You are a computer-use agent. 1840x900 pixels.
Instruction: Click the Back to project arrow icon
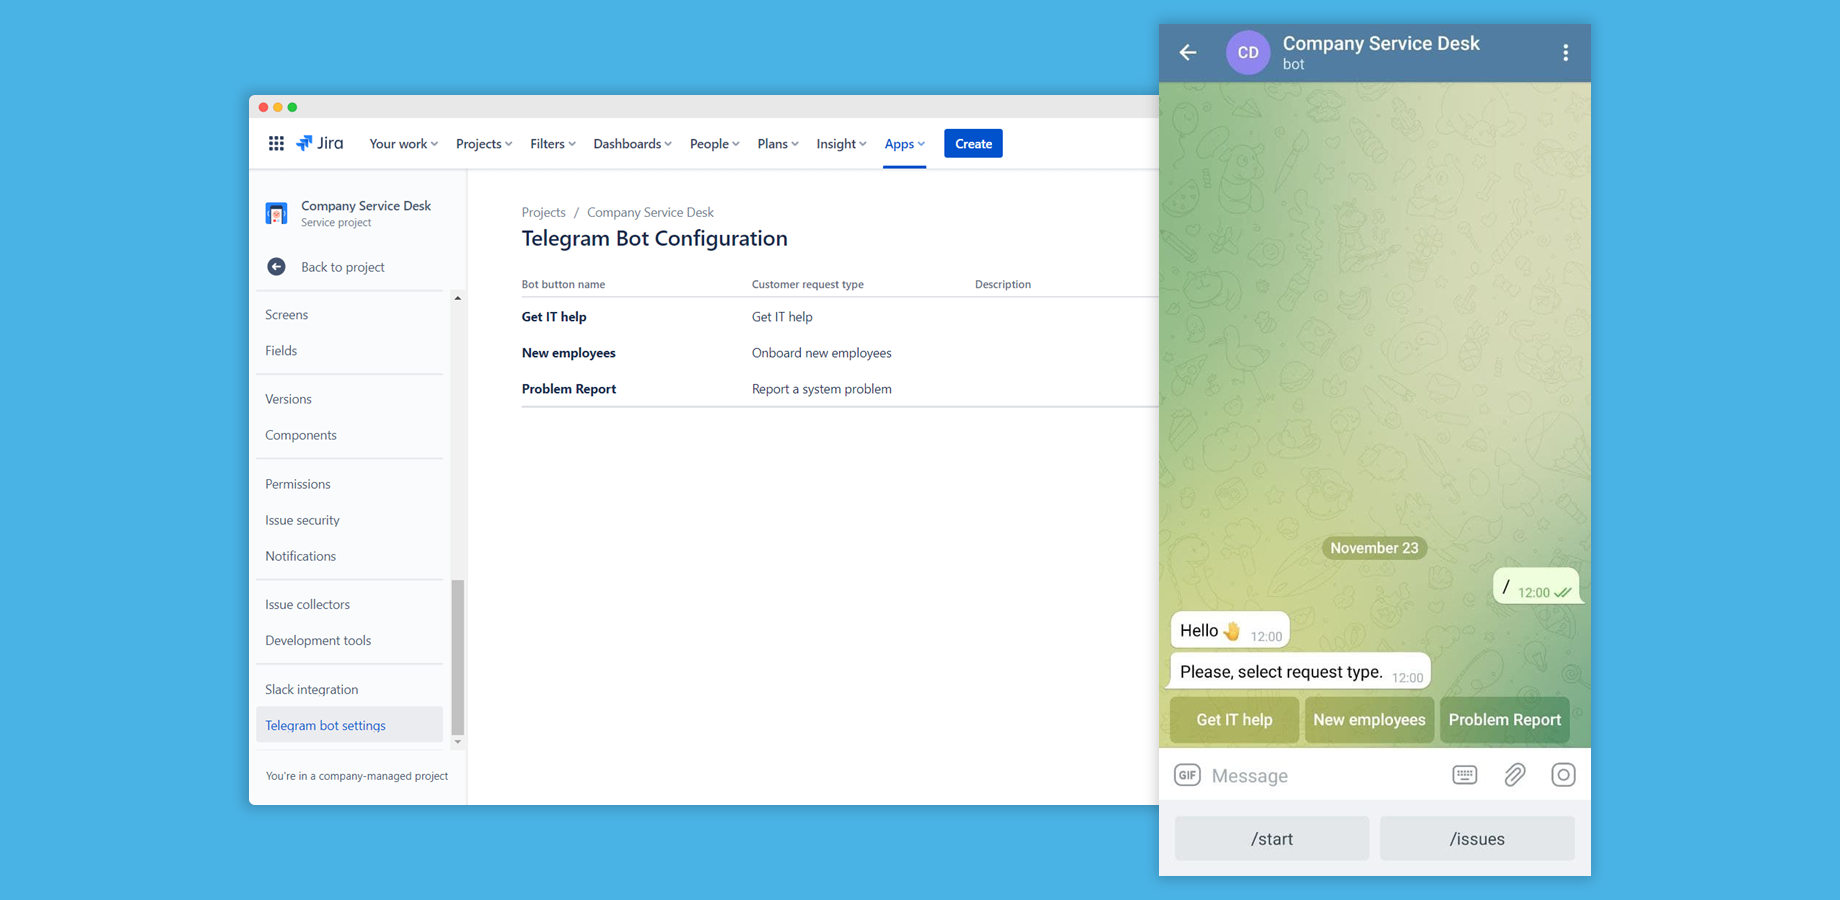[276, 267]
